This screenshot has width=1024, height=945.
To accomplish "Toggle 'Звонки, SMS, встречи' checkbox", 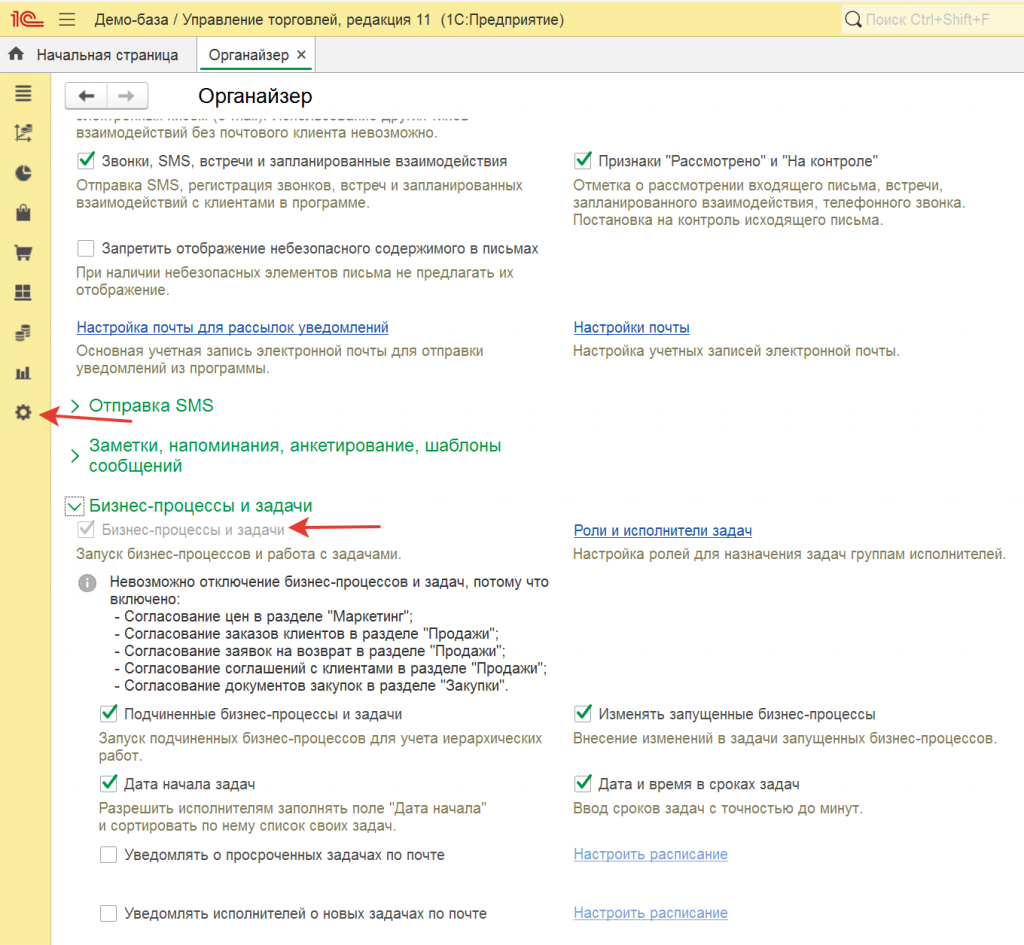I will click(86, 161).
